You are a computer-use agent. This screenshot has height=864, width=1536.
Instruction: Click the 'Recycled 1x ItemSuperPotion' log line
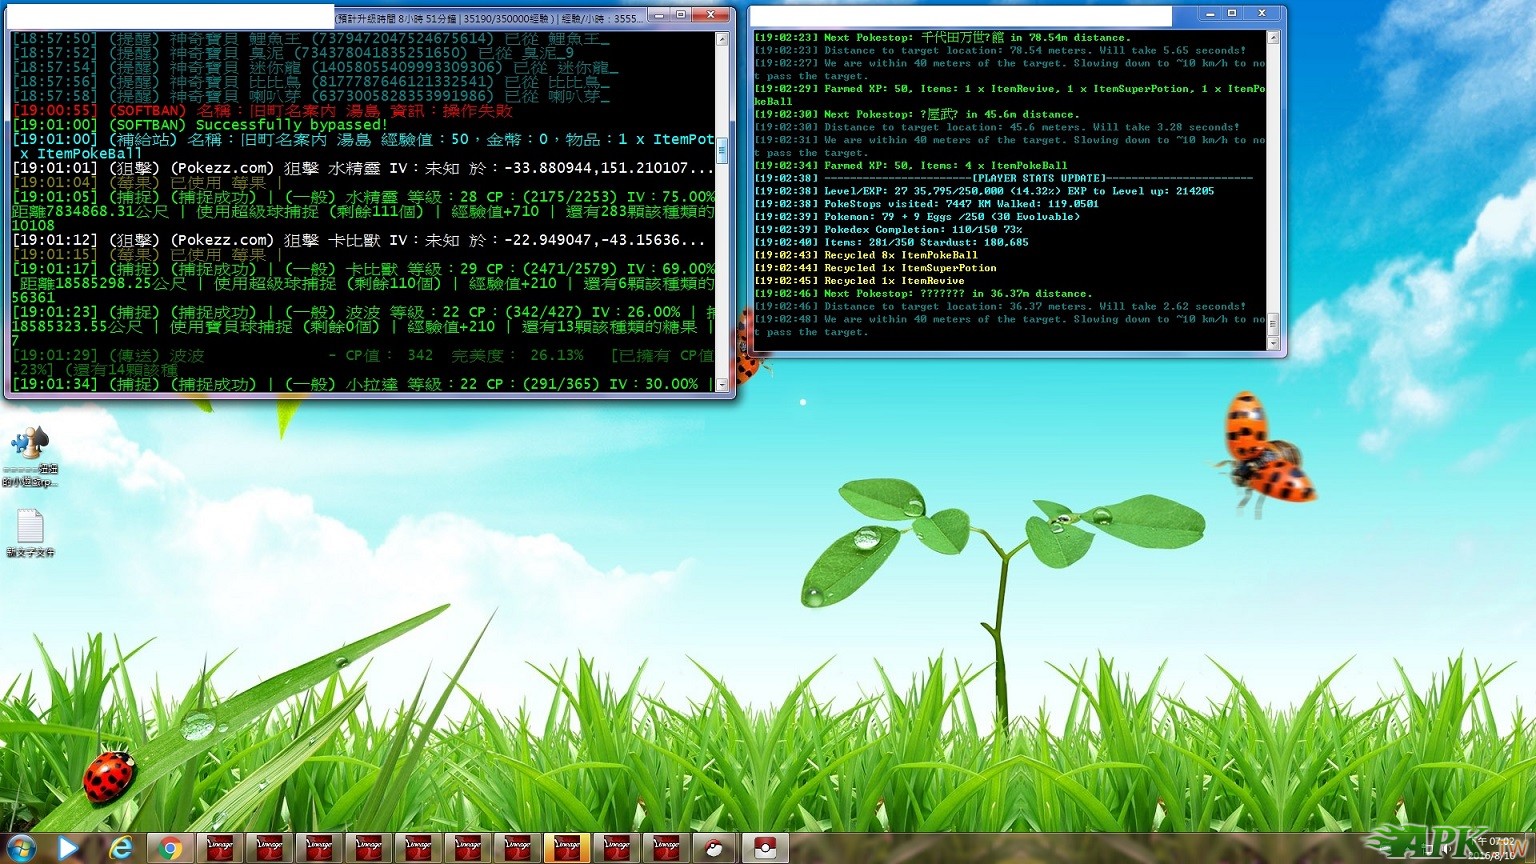875,268
